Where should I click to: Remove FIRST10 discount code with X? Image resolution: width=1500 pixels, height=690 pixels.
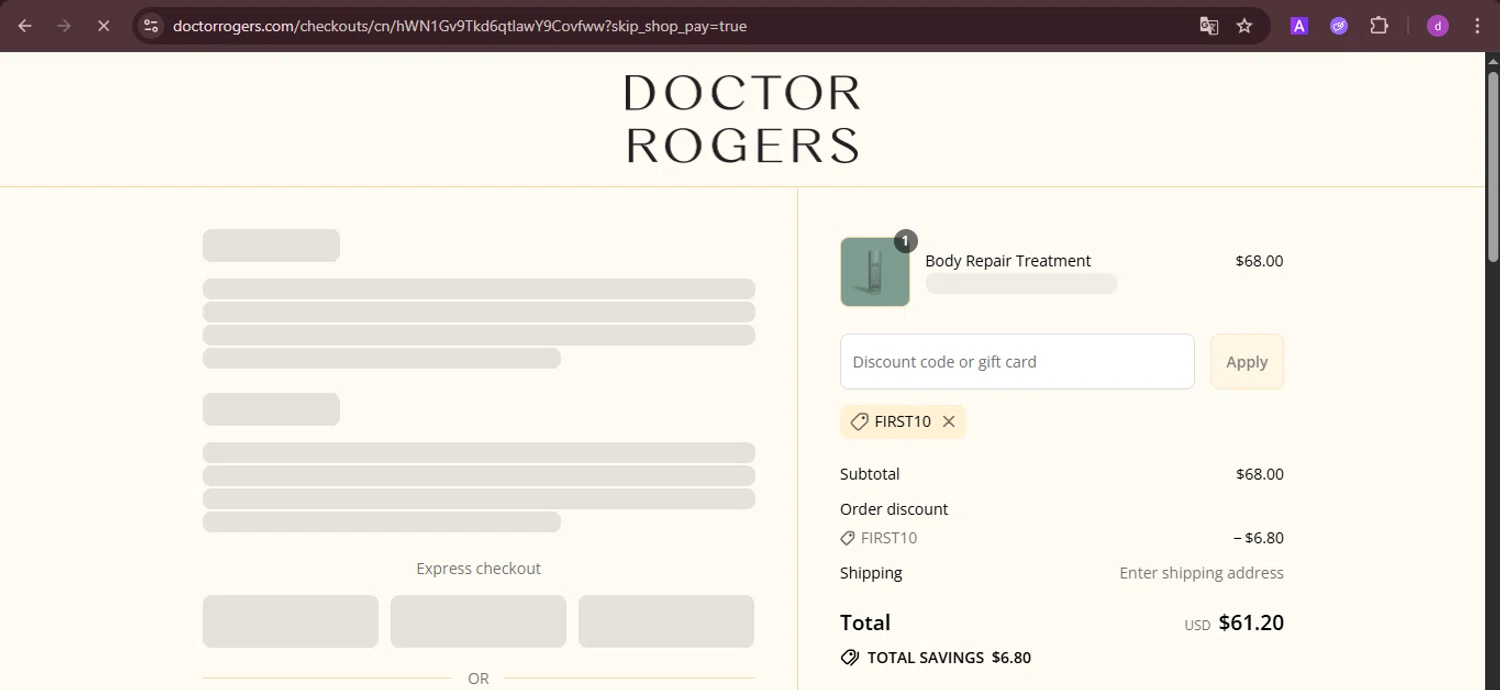tap(949, 422)
